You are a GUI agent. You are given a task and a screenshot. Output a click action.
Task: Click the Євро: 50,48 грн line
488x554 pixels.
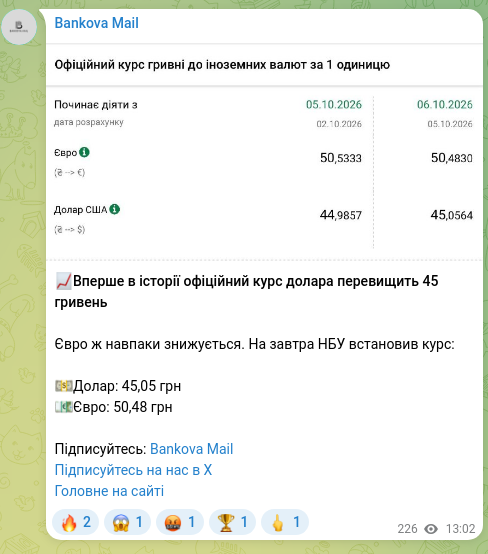(x=114, y=407)
